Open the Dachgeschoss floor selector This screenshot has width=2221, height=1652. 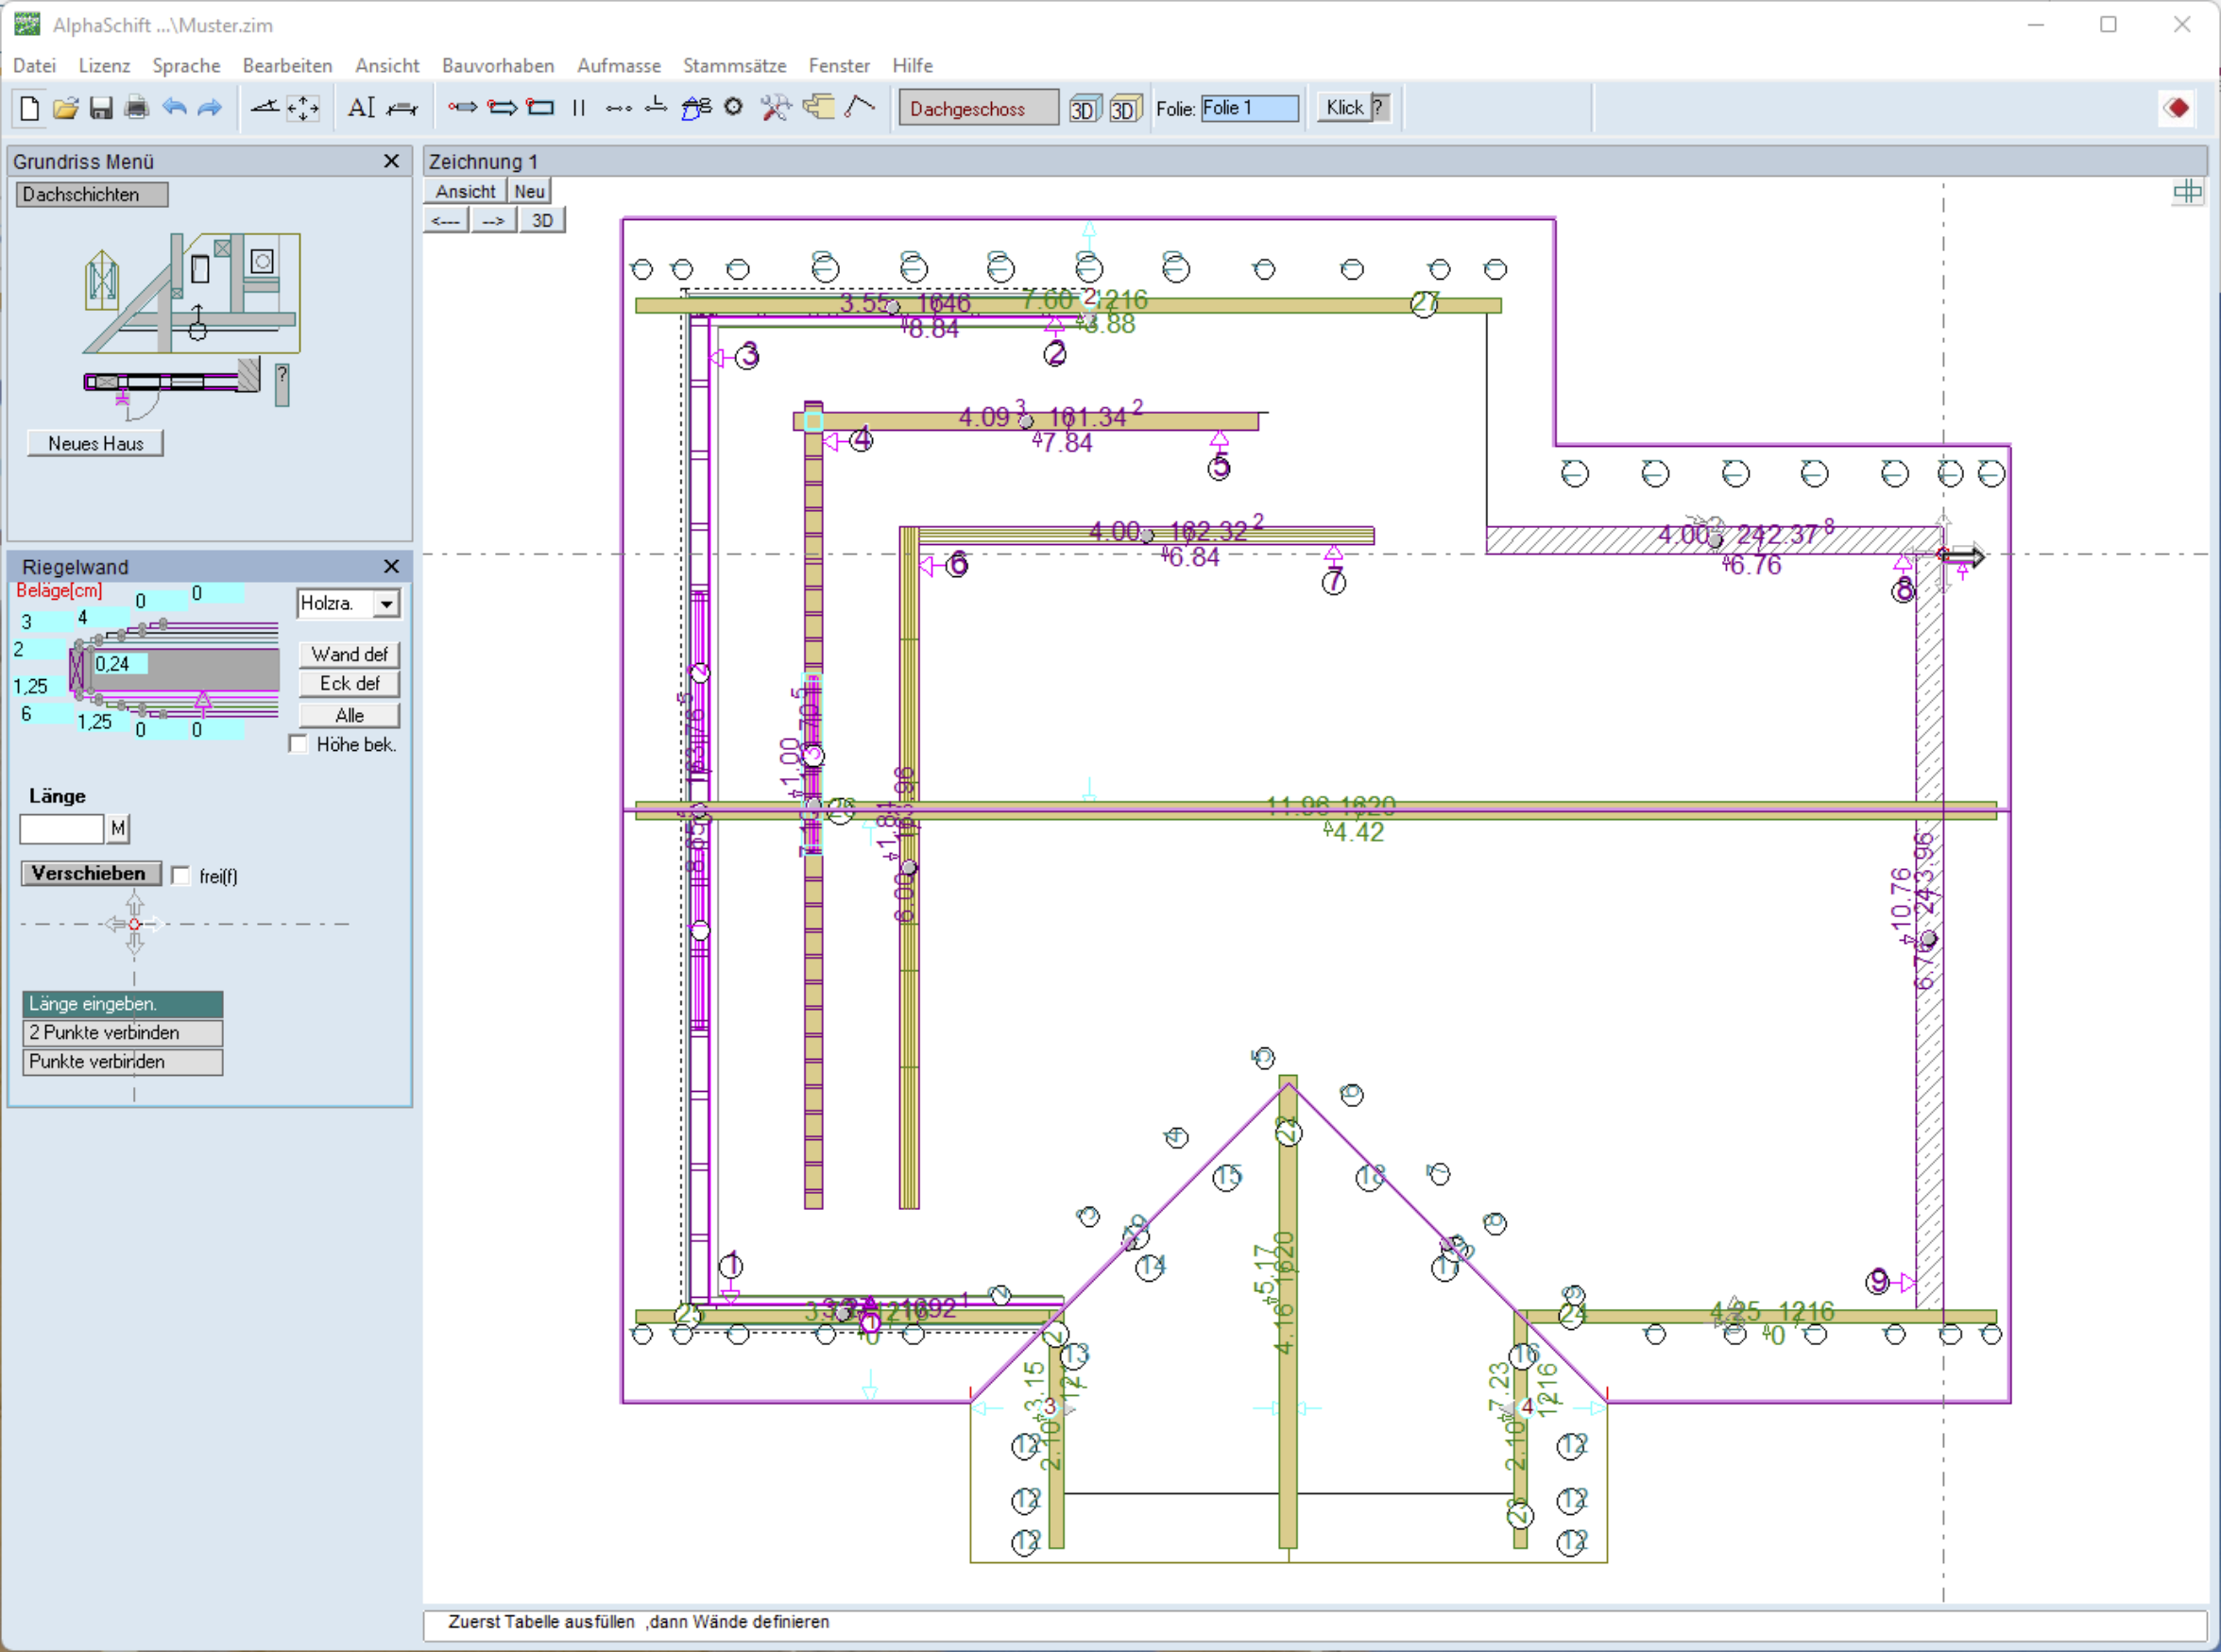[x=977, y=108]
